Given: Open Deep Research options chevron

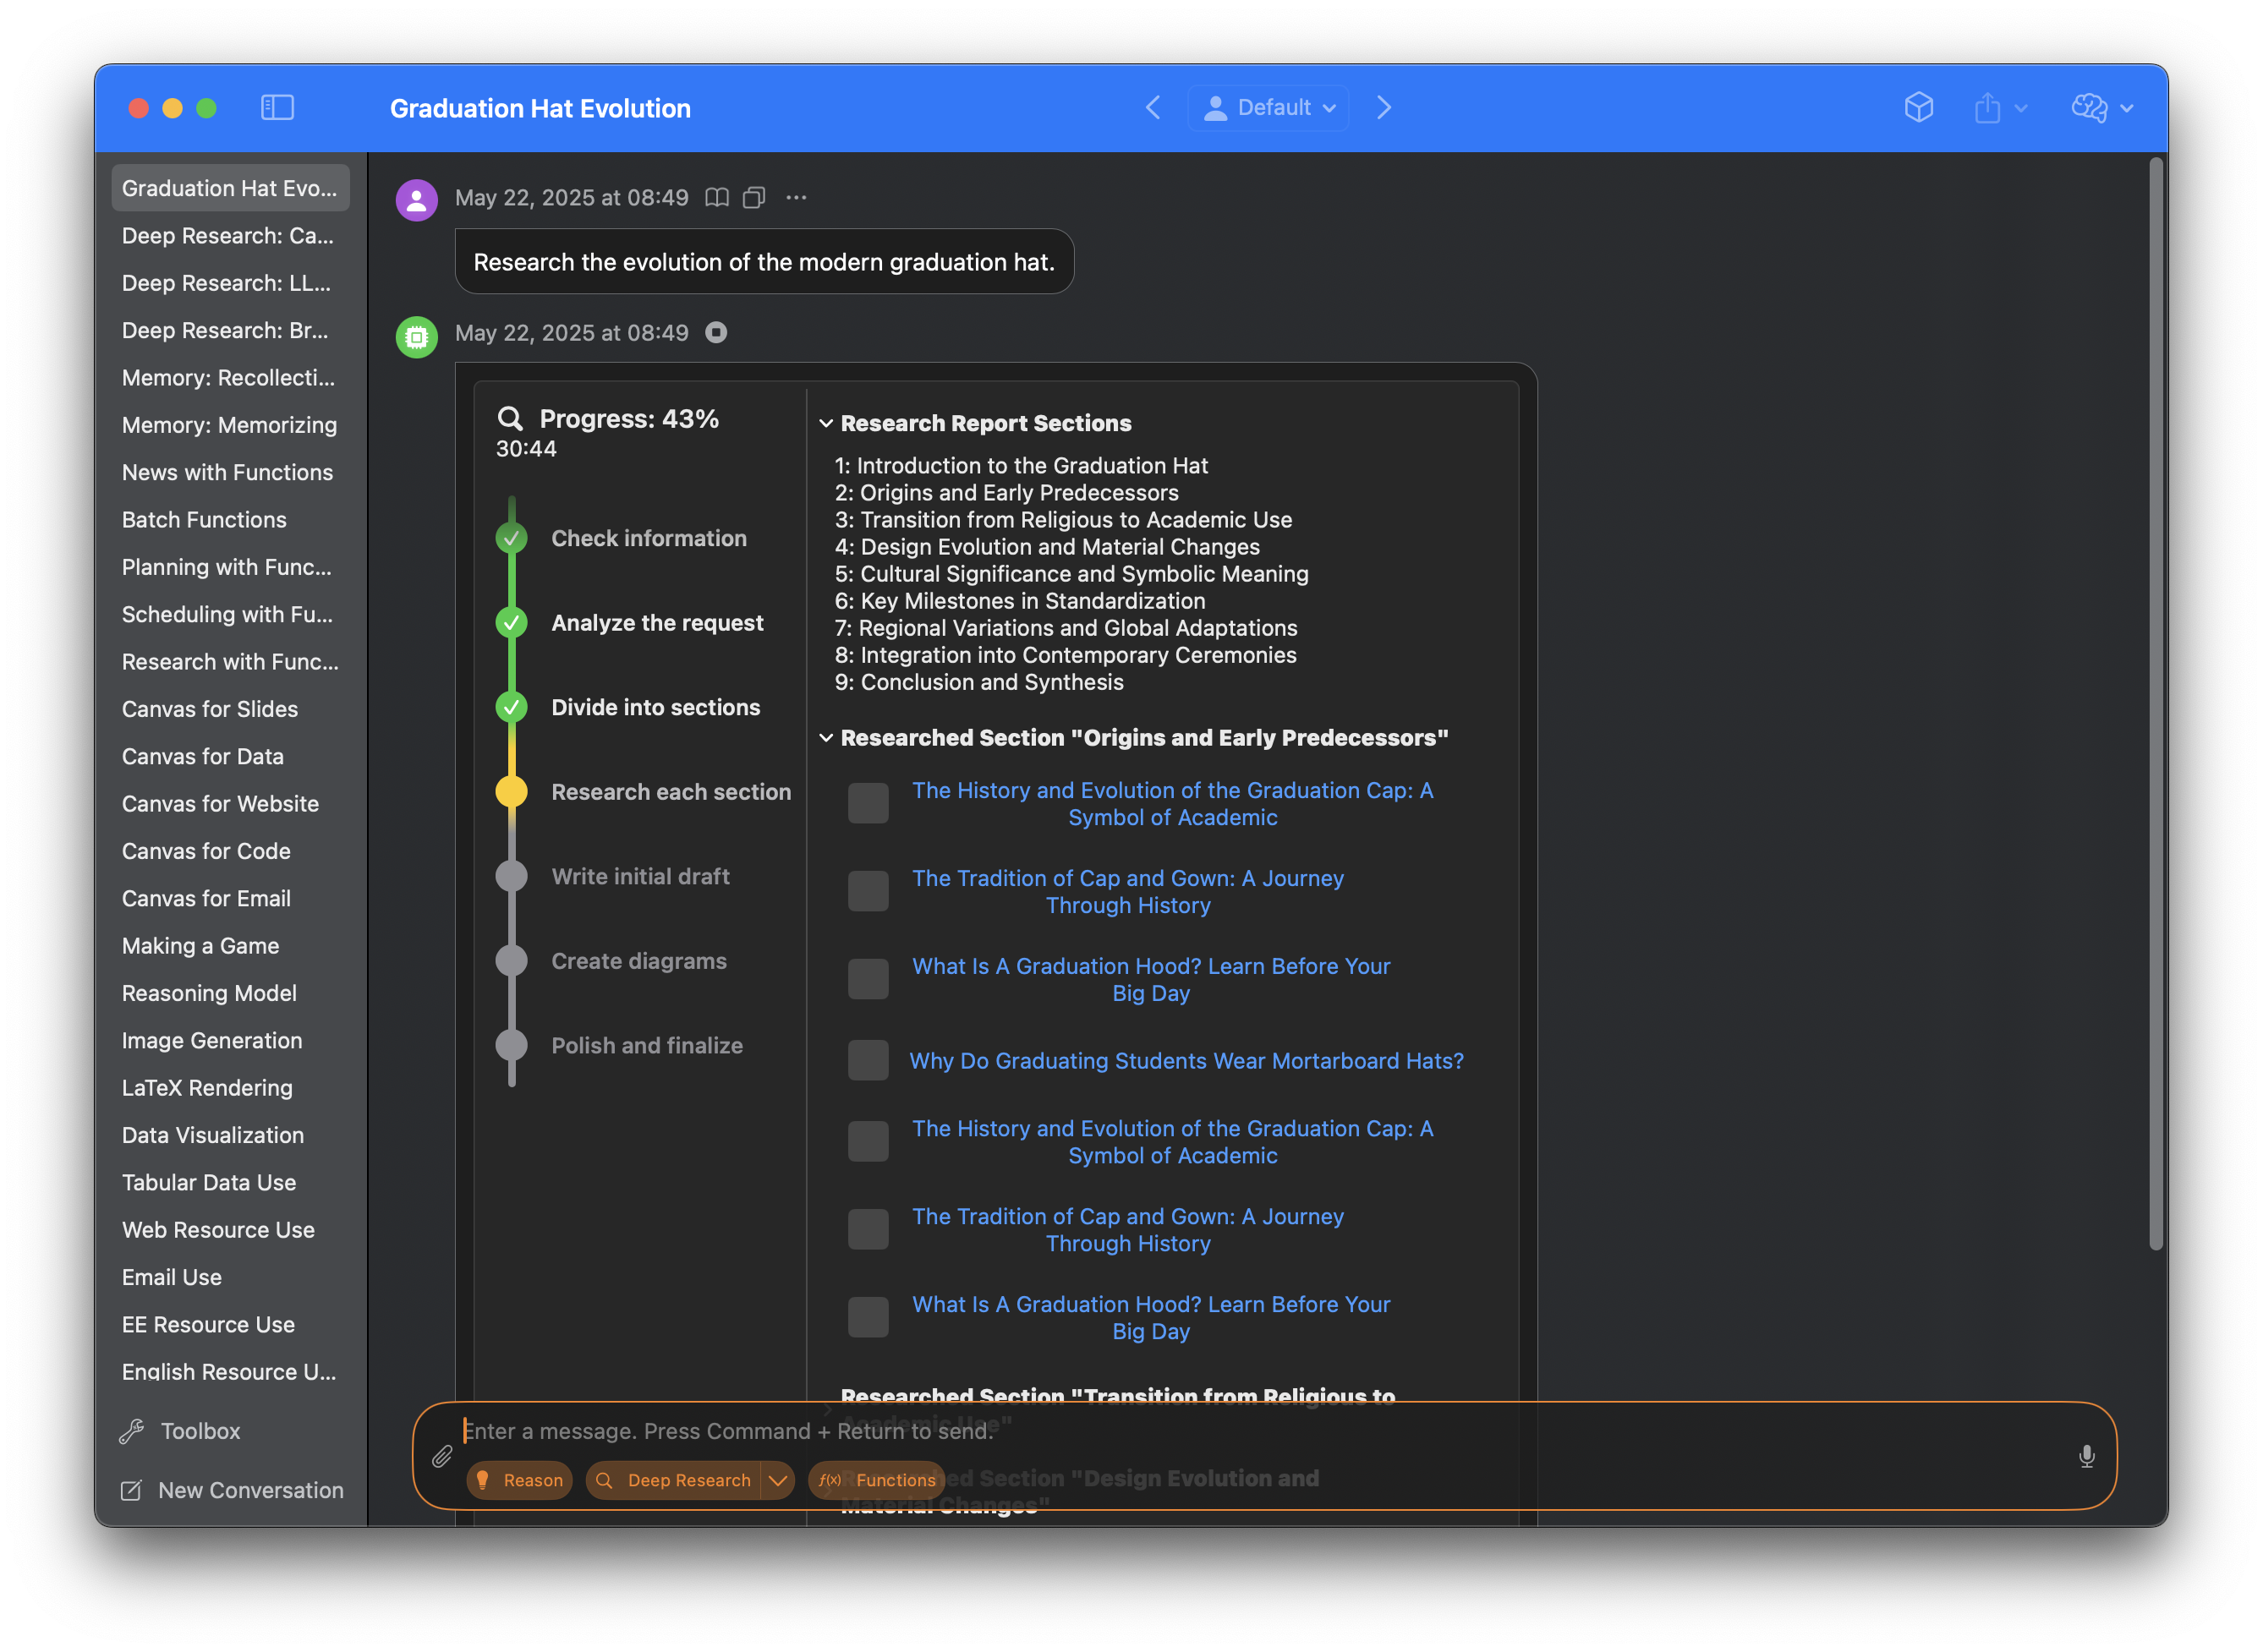Looking at the screenshot, I should (778, 1480).
